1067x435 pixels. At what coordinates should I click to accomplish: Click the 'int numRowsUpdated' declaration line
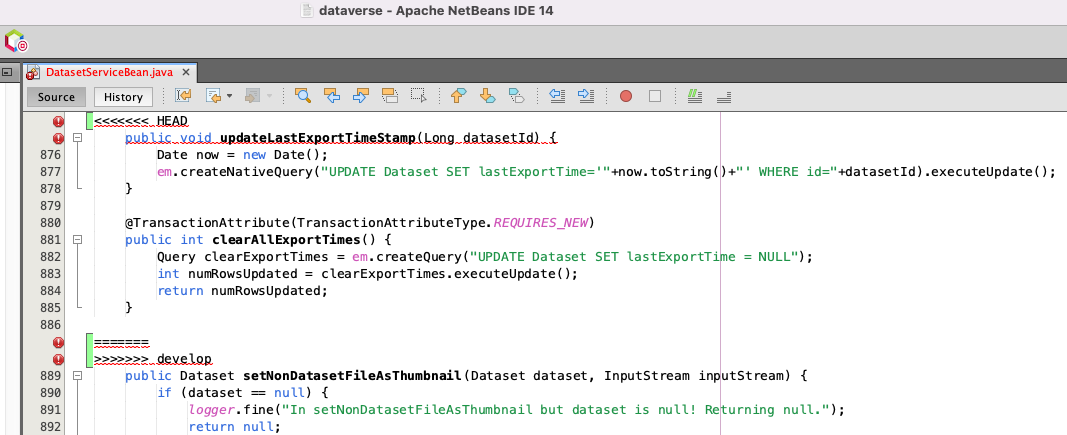click(367, 274)
